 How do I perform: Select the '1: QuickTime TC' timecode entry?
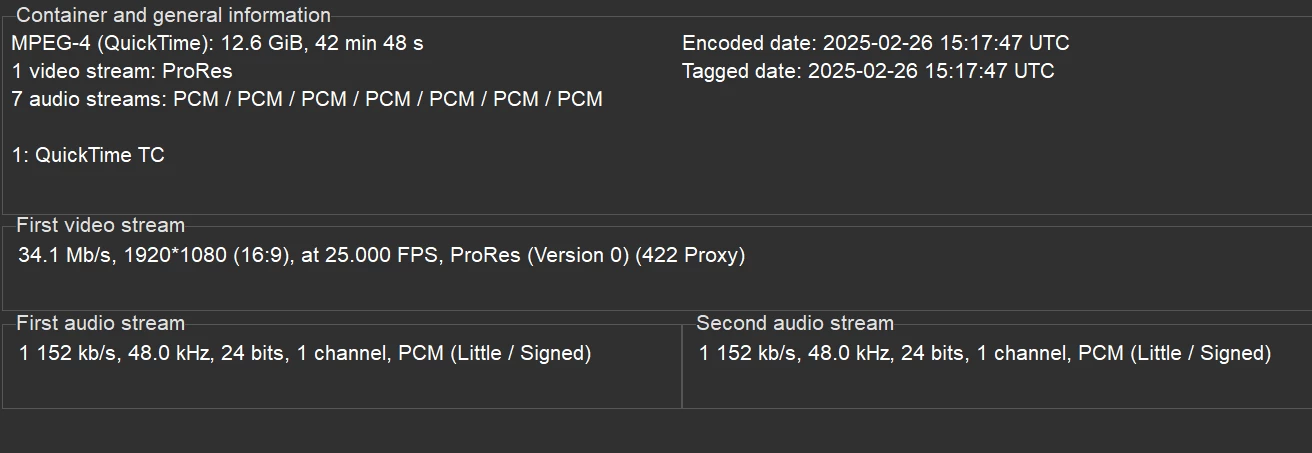[x=88, y=155]
